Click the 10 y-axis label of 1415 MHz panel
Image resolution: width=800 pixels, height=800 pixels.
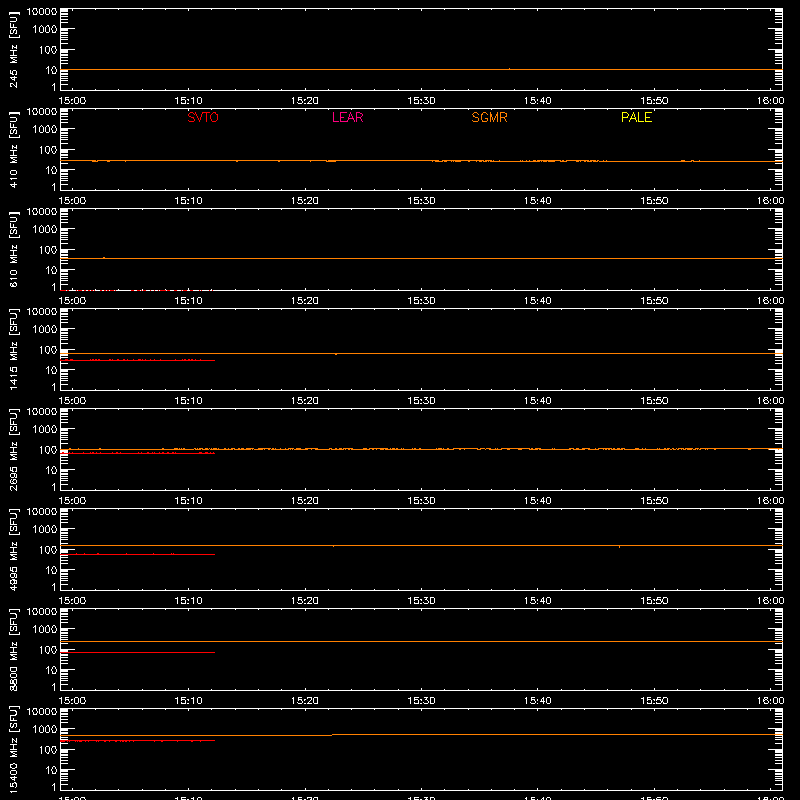[51, 370]
